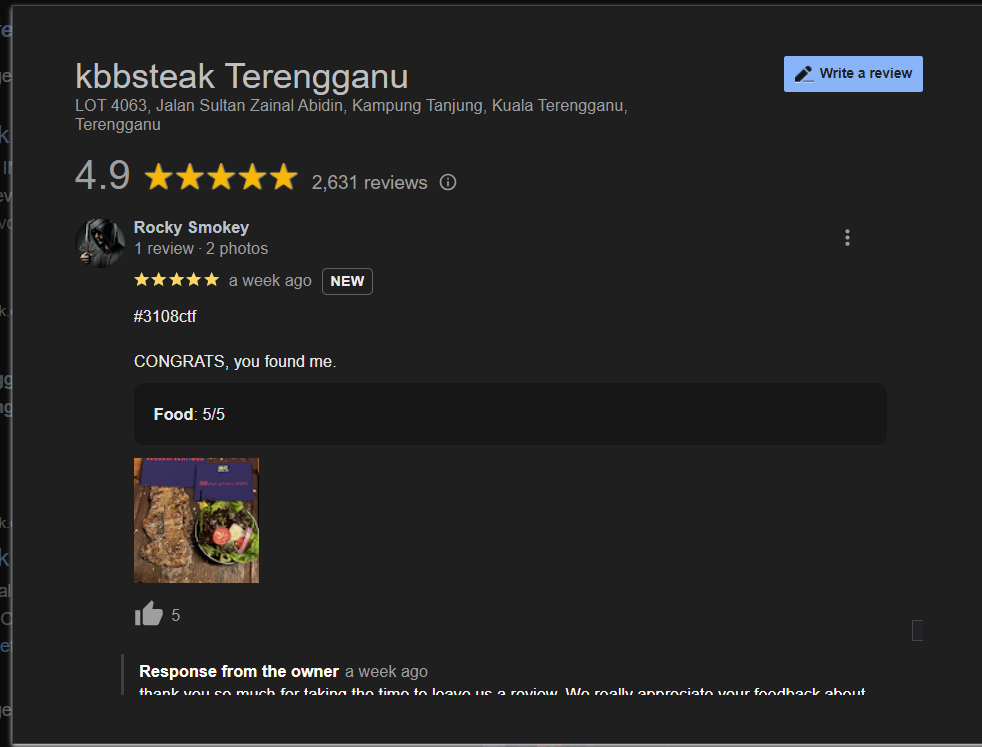Click the like count number 5

pyautogui.click(x=176, y=616)
